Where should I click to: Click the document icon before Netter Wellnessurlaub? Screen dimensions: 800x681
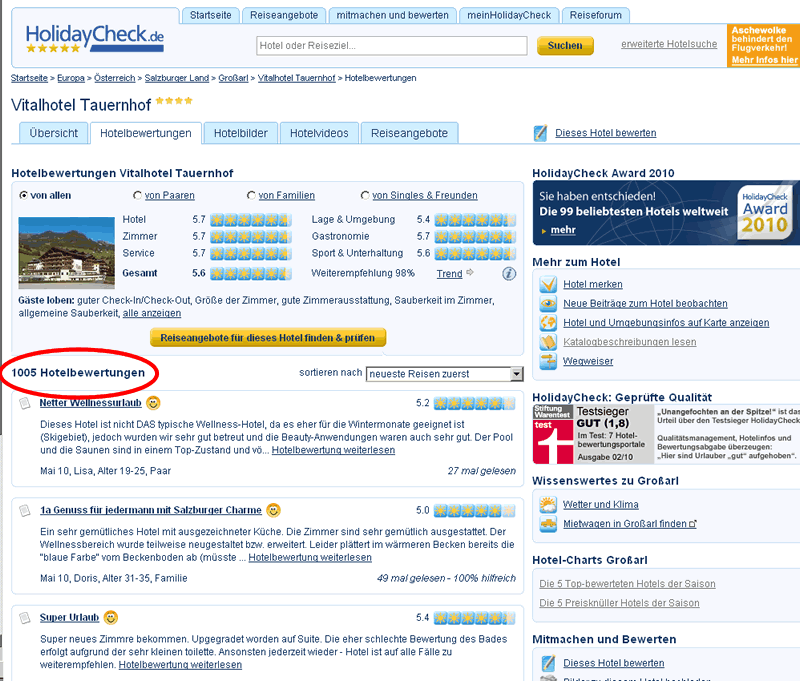point(24,403)
